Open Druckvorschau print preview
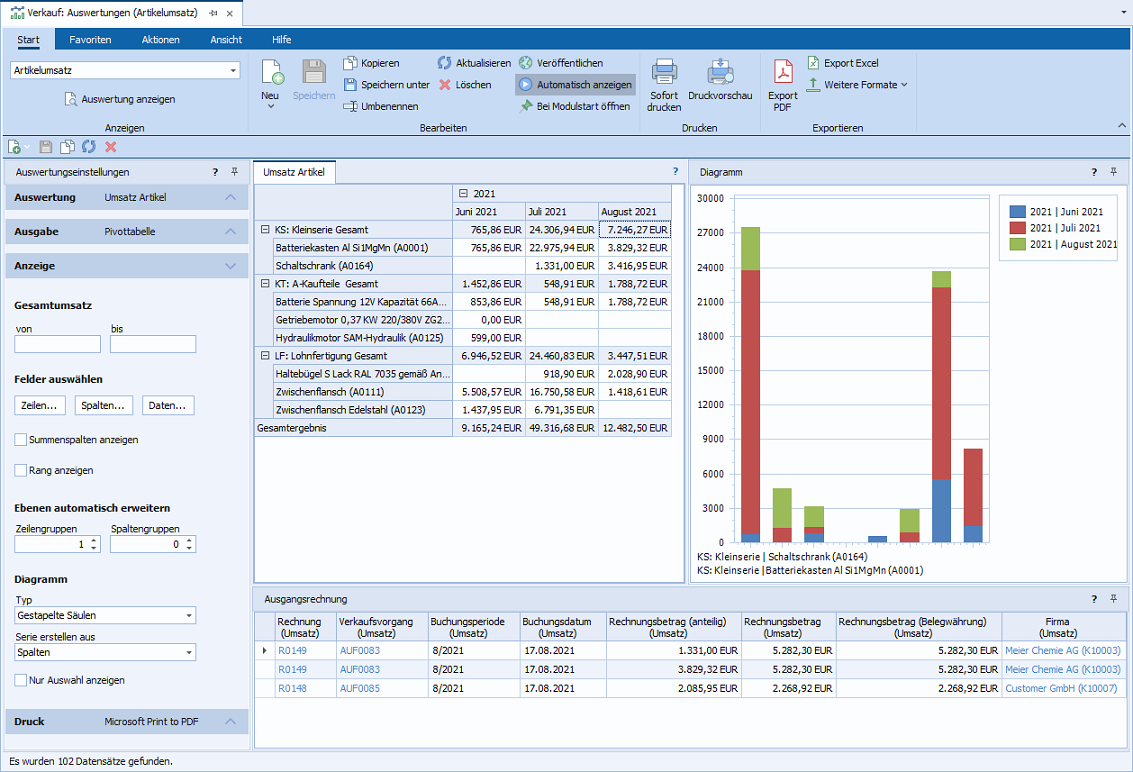 (x=720, y=74)
